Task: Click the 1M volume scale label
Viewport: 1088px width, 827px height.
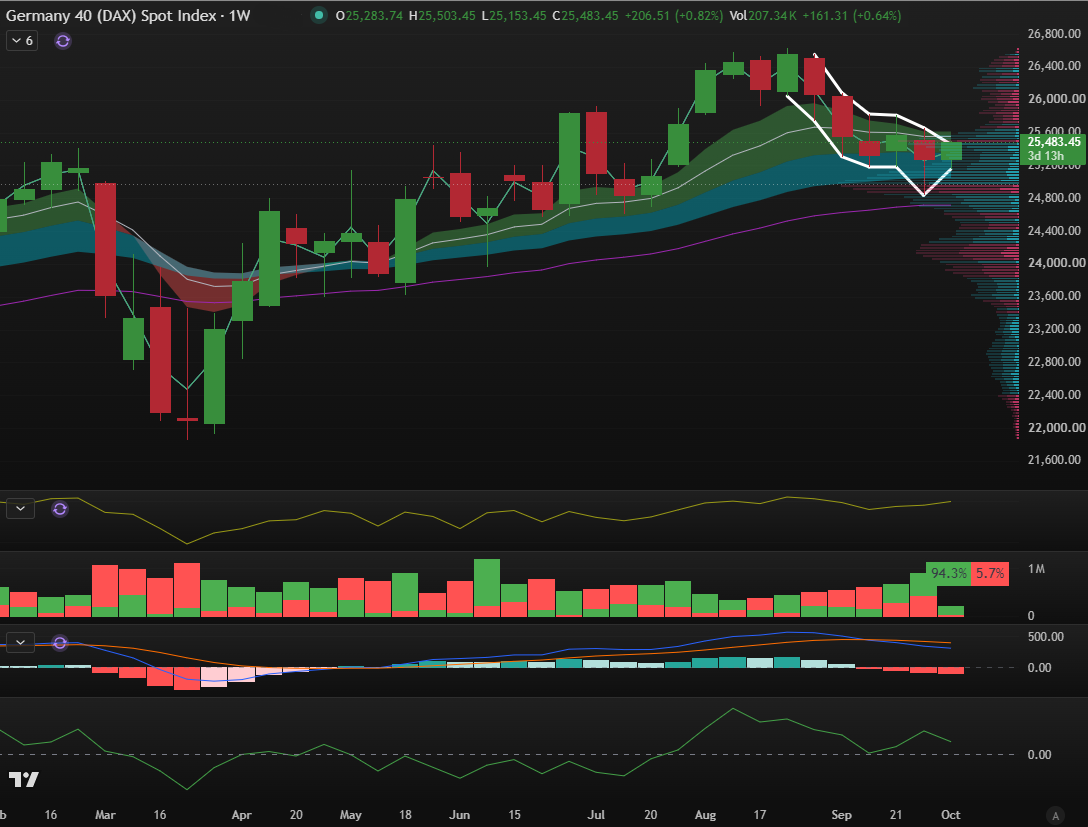Action: (x=1036, y=569)
